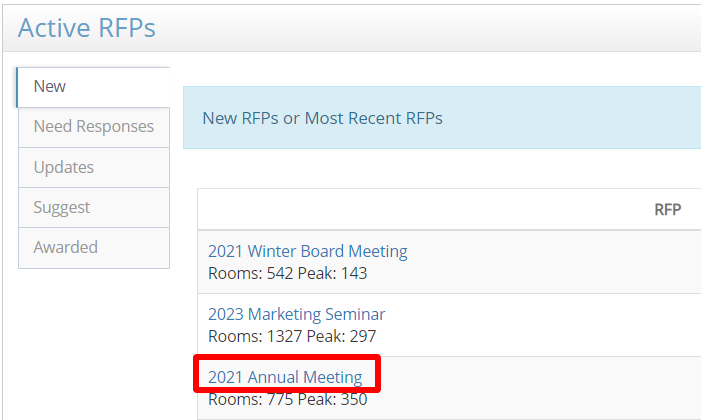Click the 2021 Annual Meeting link
The image size is (701, 420).
pyautogui.click(x=285, y=377)
